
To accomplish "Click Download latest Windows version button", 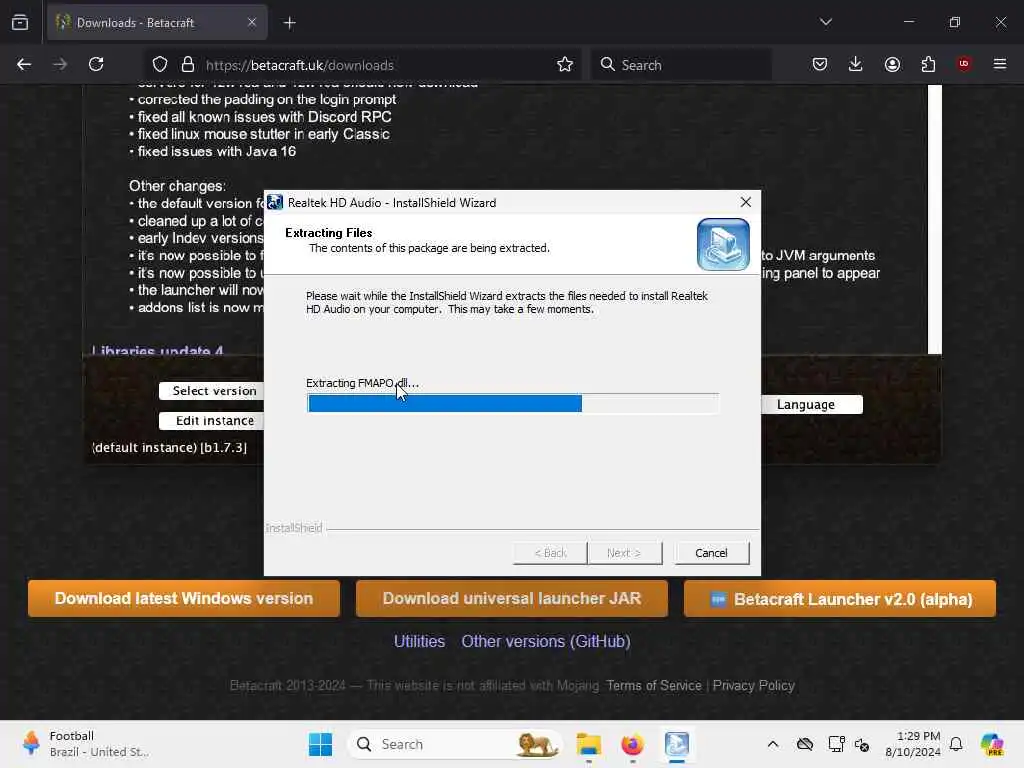I will coord(184,599).
